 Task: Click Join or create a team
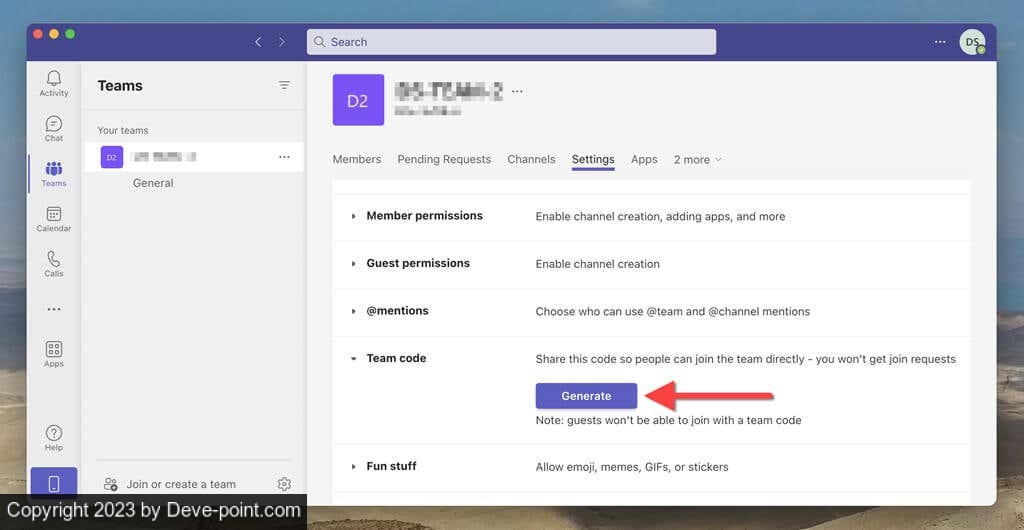[x=180, y=485]
